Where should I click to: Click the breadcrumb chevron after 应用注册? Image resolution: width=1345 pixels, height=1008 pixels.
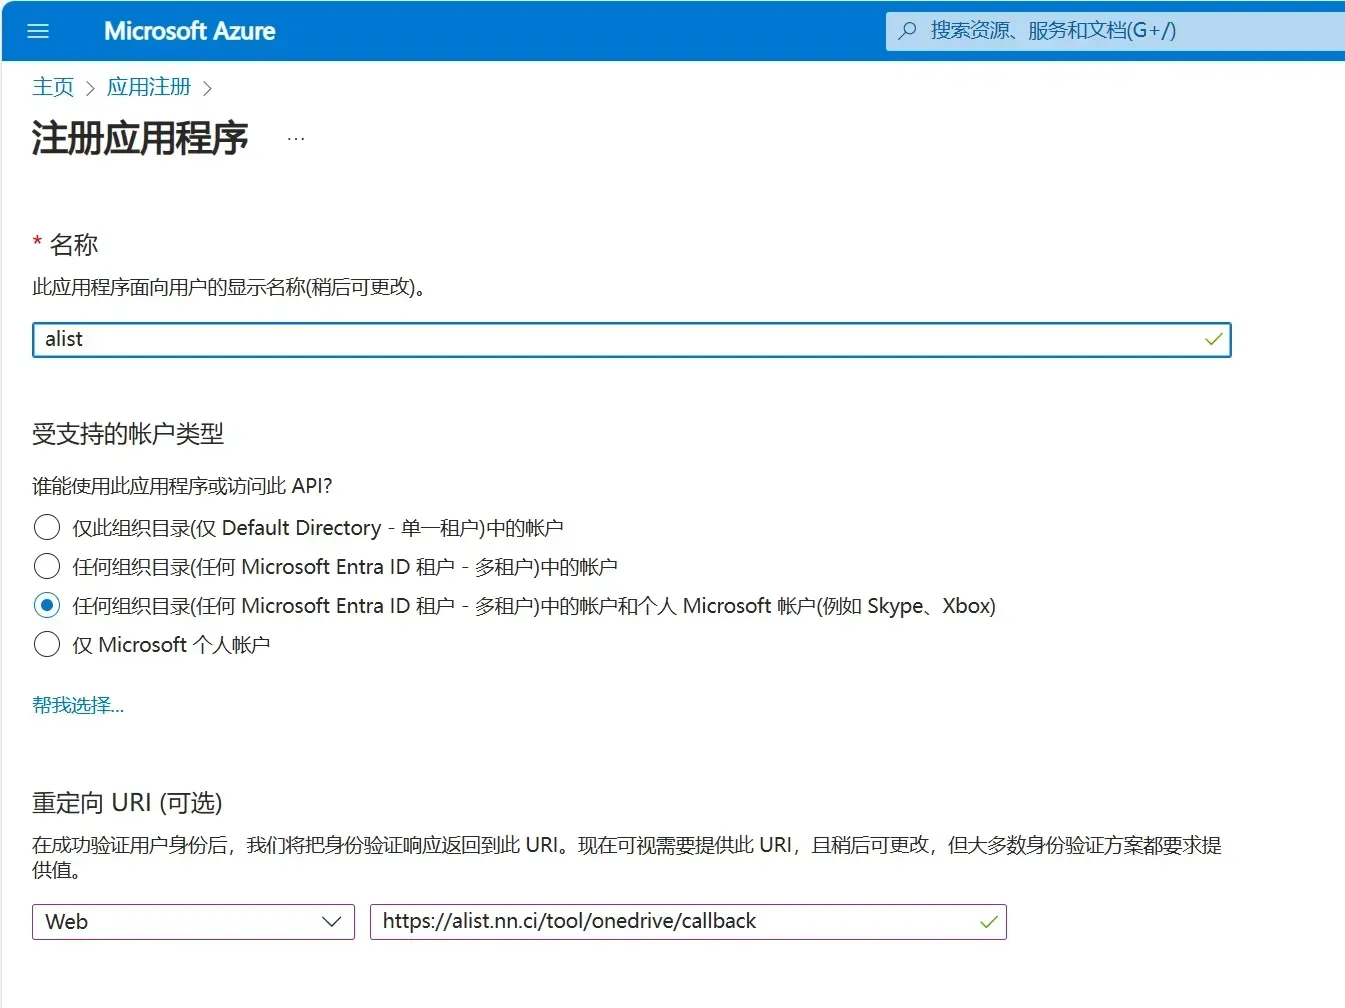(x=207, y=88)
